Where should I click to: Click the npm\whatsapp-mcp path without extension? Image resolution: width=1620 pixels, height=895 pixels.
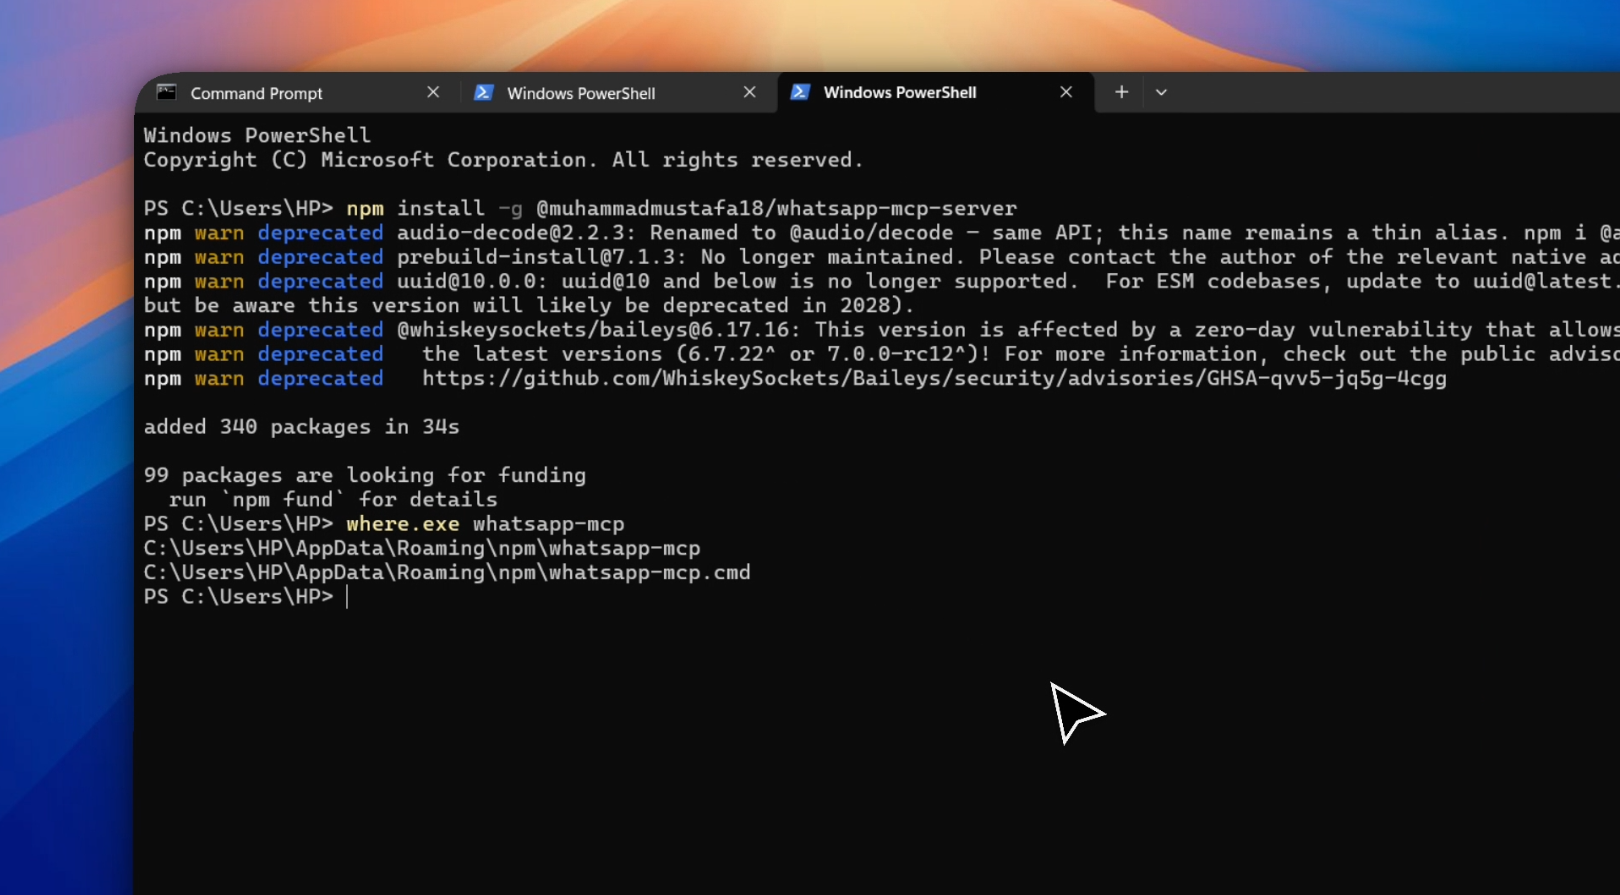422,548
